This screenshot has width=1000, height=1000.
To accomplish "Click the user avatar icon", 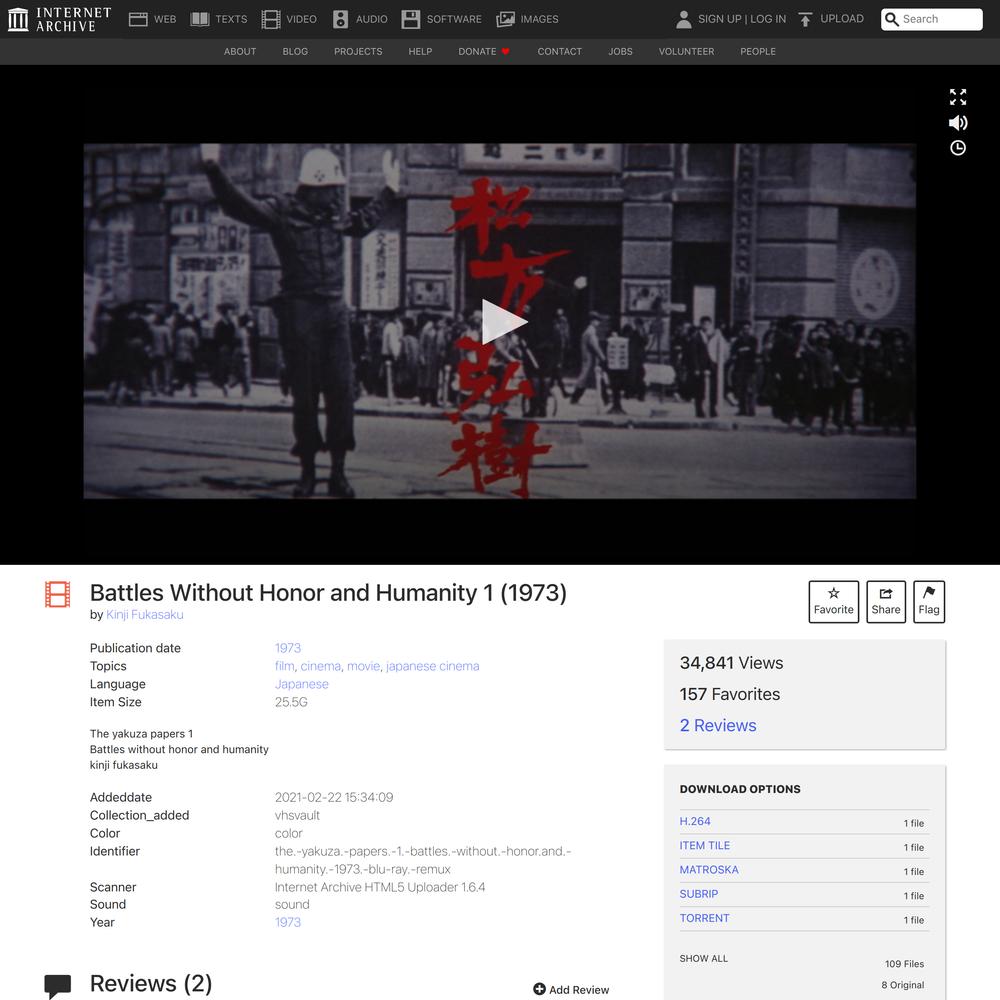I will pos(684,19).
